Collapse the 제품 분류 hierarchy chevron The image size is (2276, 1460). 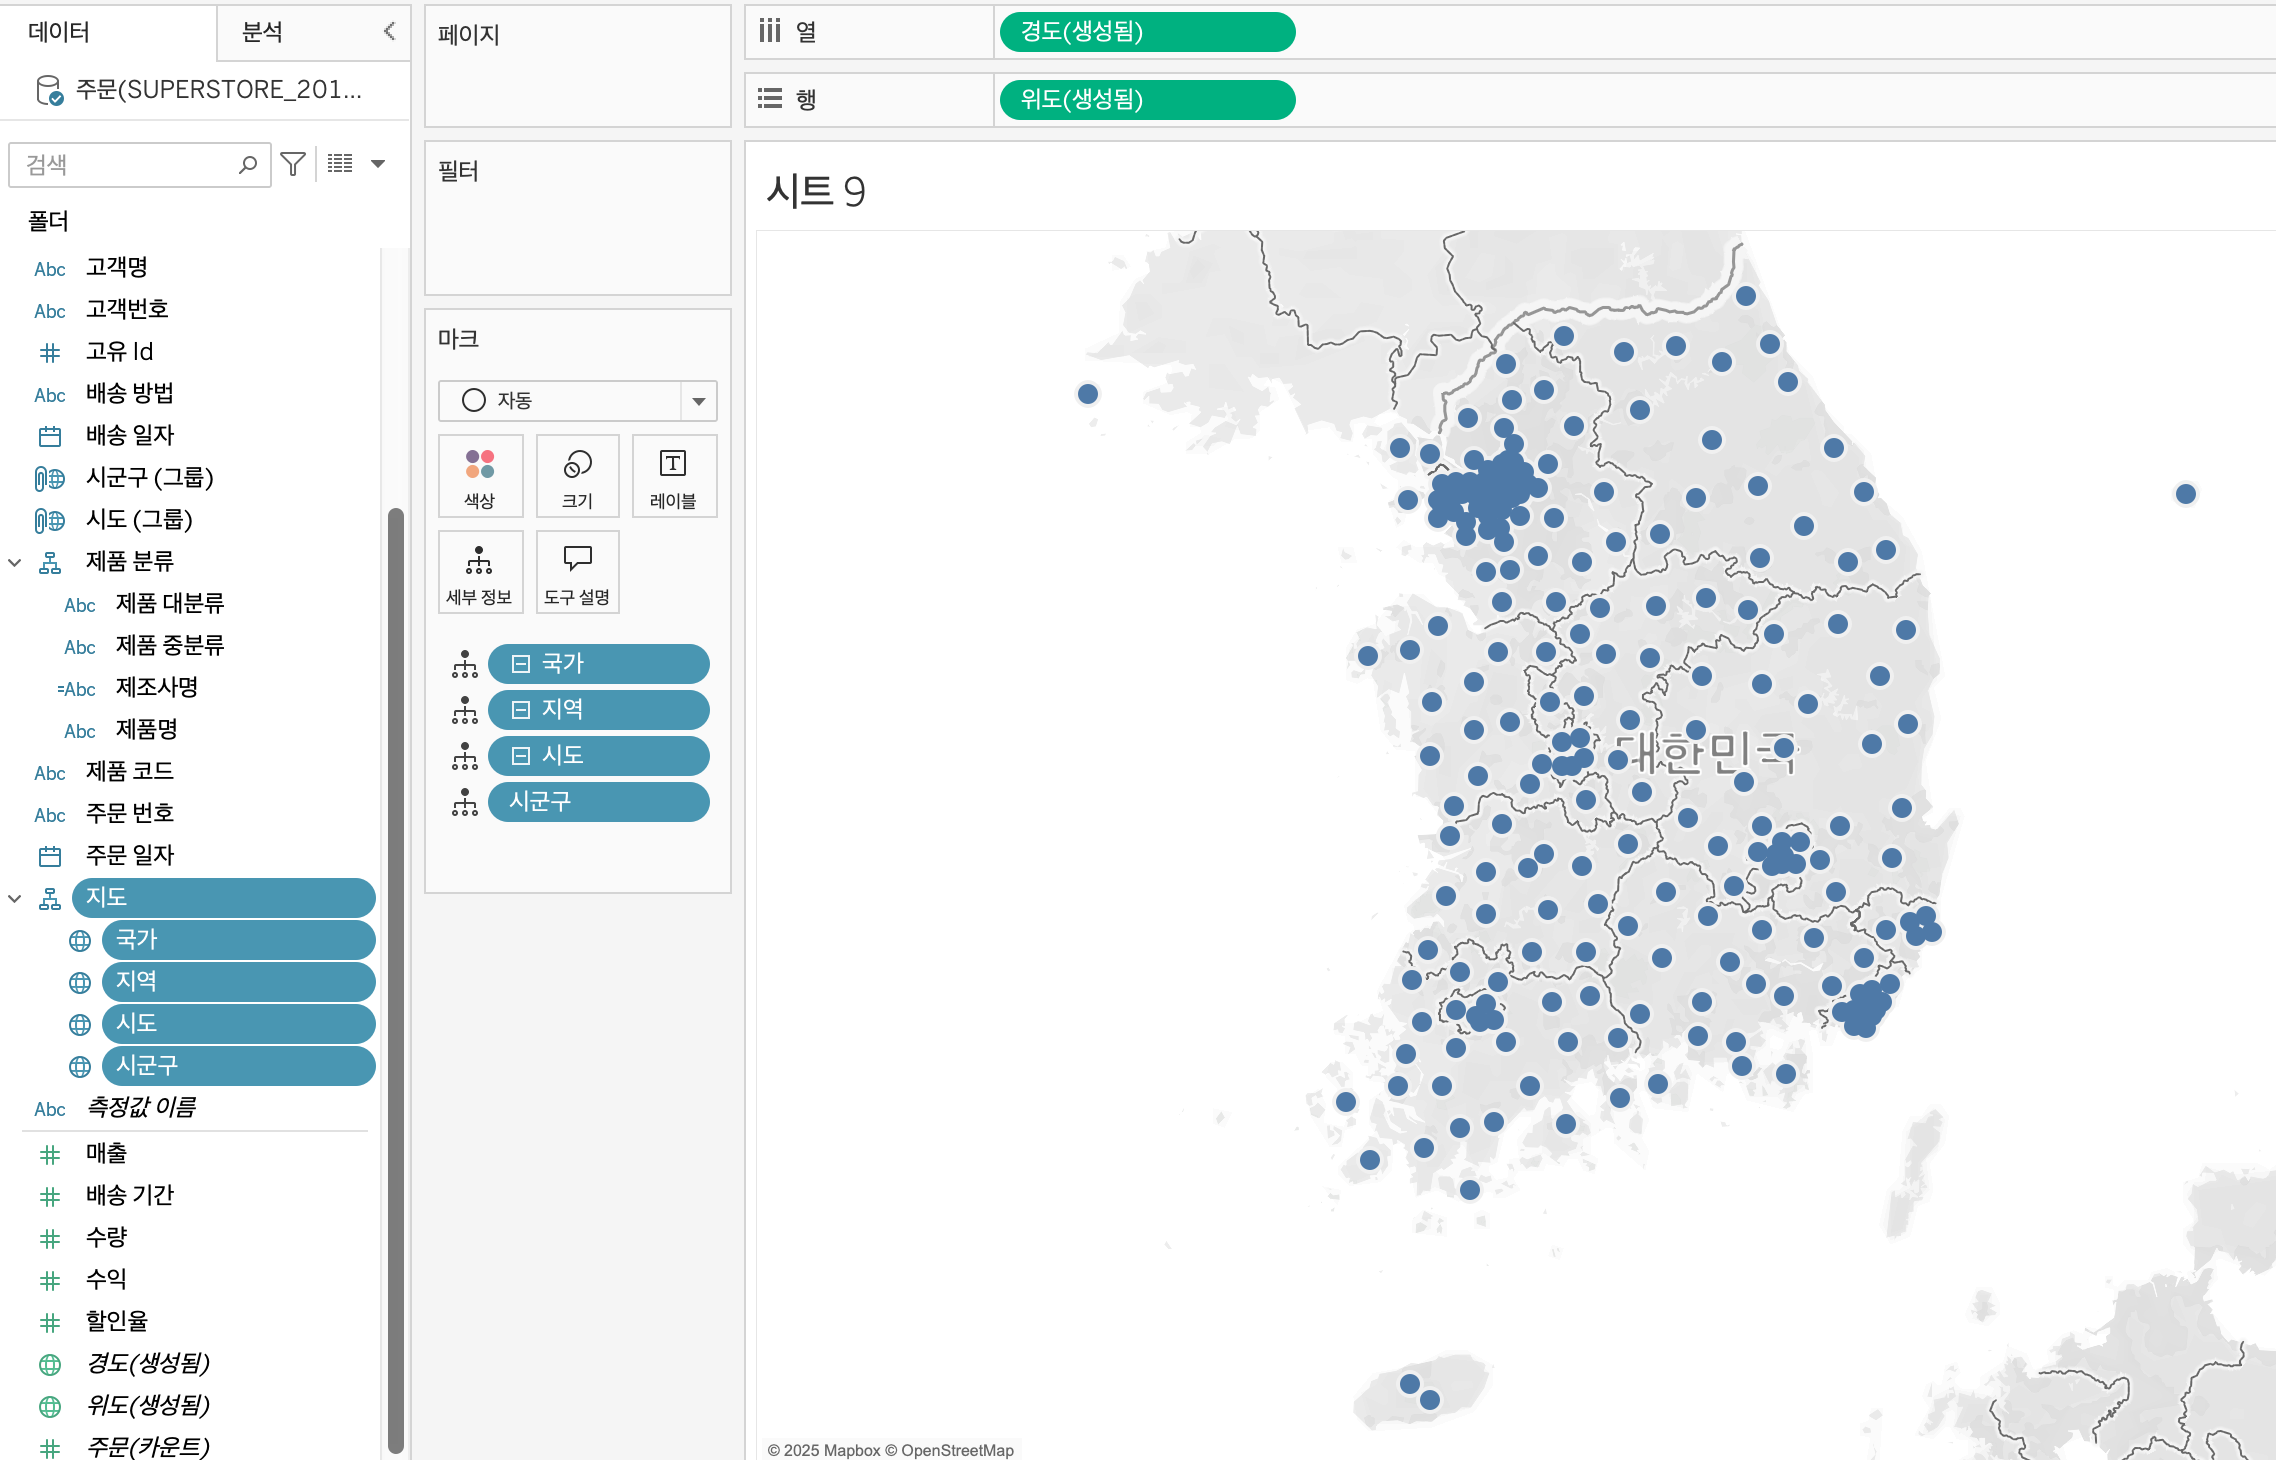pyautogui.click(x=15, y=563)
